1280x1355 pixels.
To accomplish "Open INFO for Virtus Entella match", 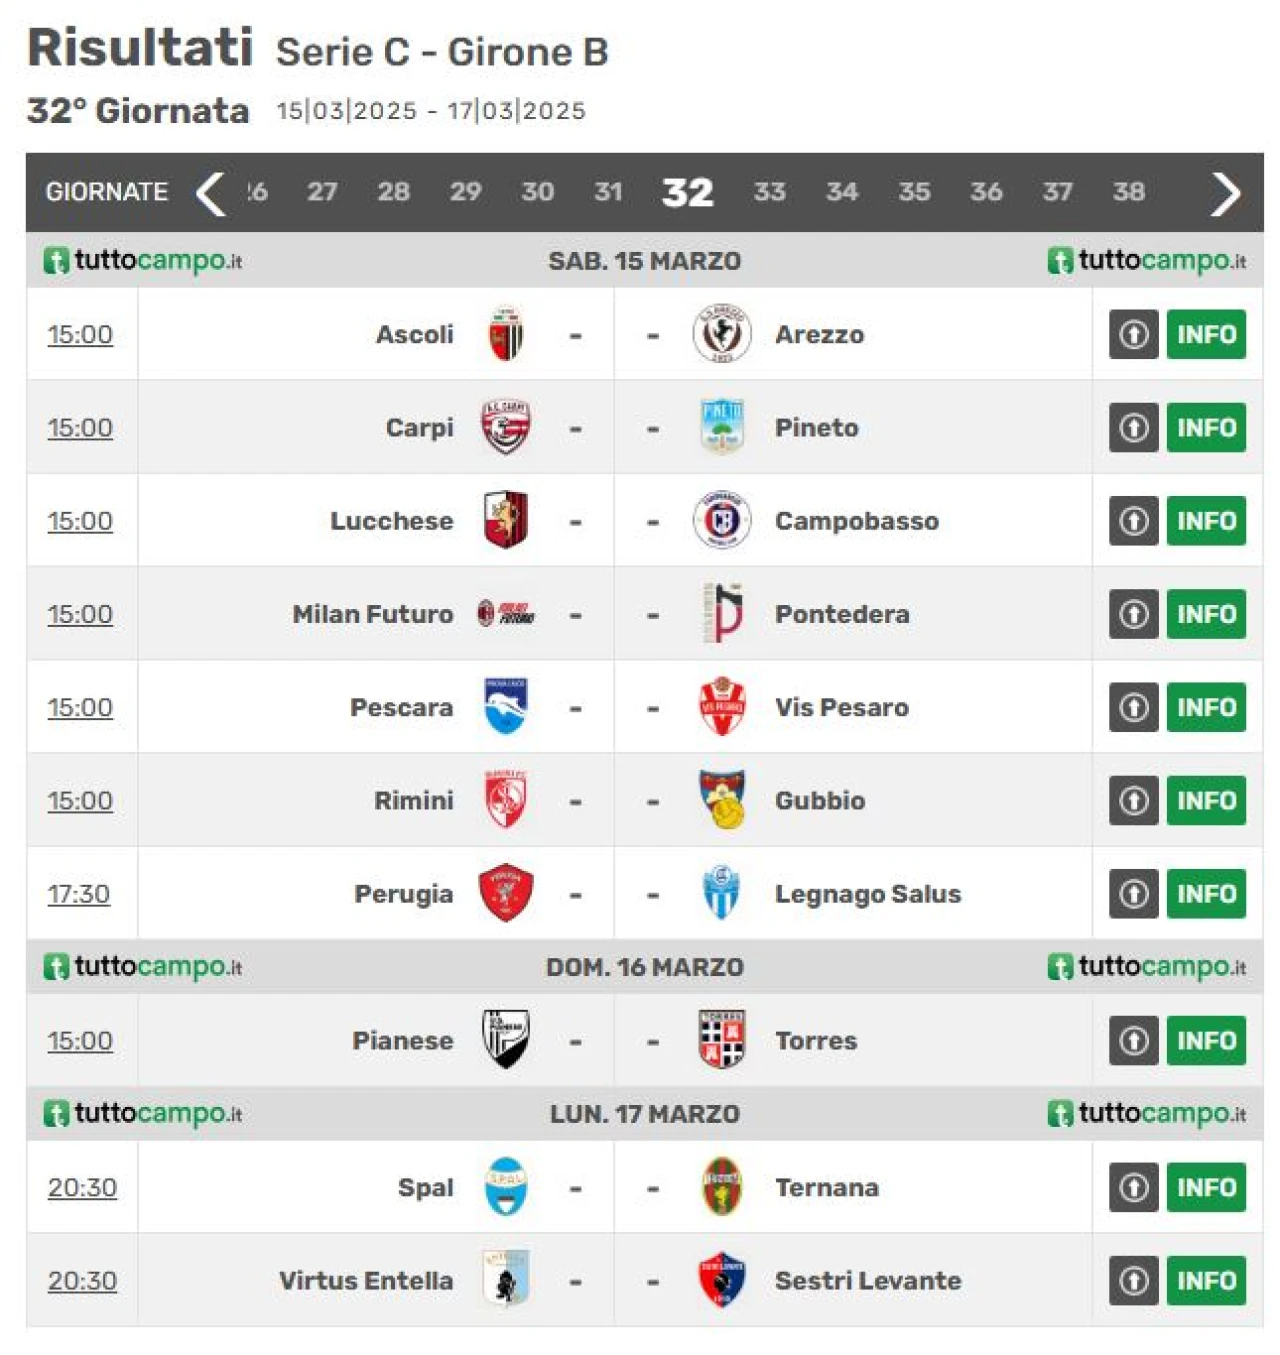I will (x=1206, y=1280).
